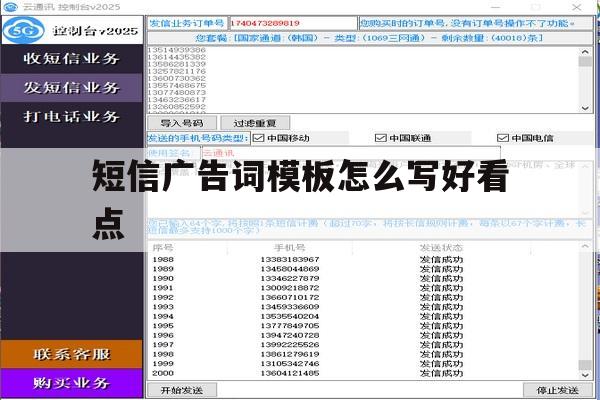The height and width of the screenshot is (400, 600).
Task: Click the 购买业务 button
Action: (72, 383)
